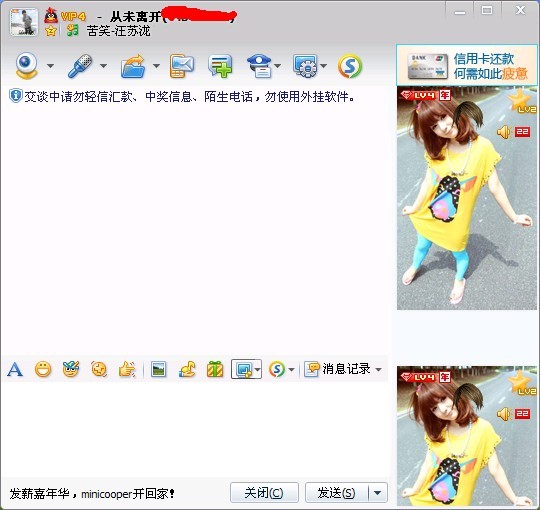Click the VIP4 badge

point(73,16)
